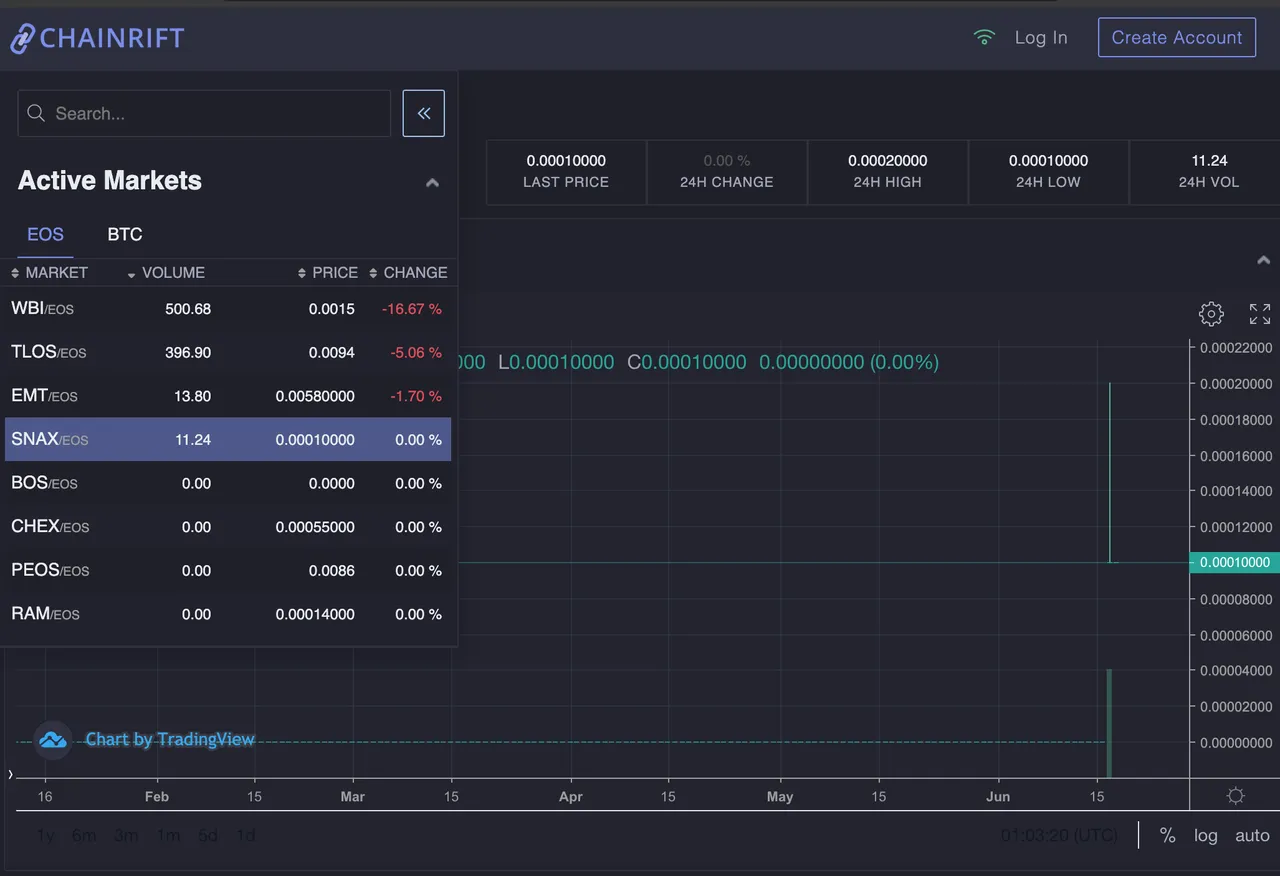The image size is (1280, 876).
Task: Expand the chart to fullscreen
Action: click(1259, 313)
